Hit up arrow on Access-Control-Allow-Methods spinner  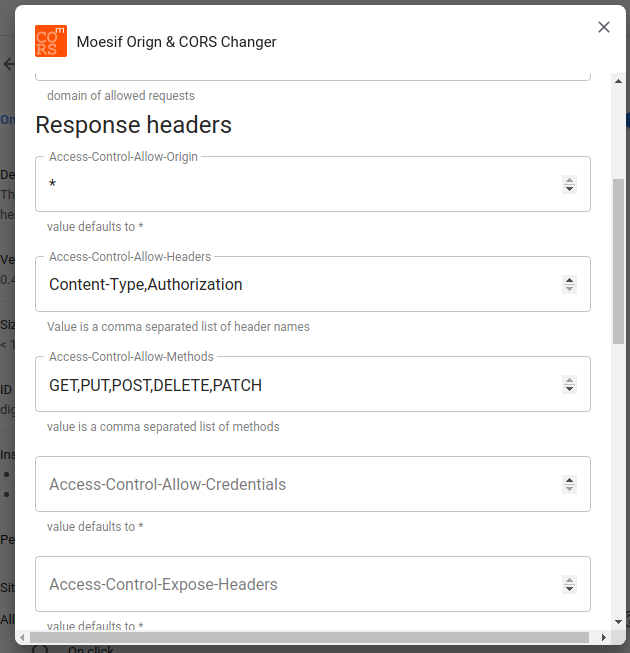click(569, 380)
